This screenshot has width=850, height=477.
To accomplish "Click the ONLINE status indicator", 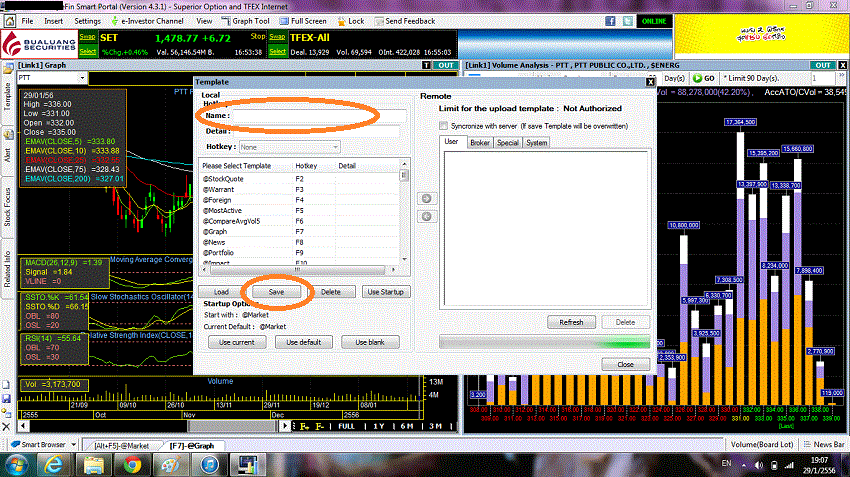I will pos(654,21).
